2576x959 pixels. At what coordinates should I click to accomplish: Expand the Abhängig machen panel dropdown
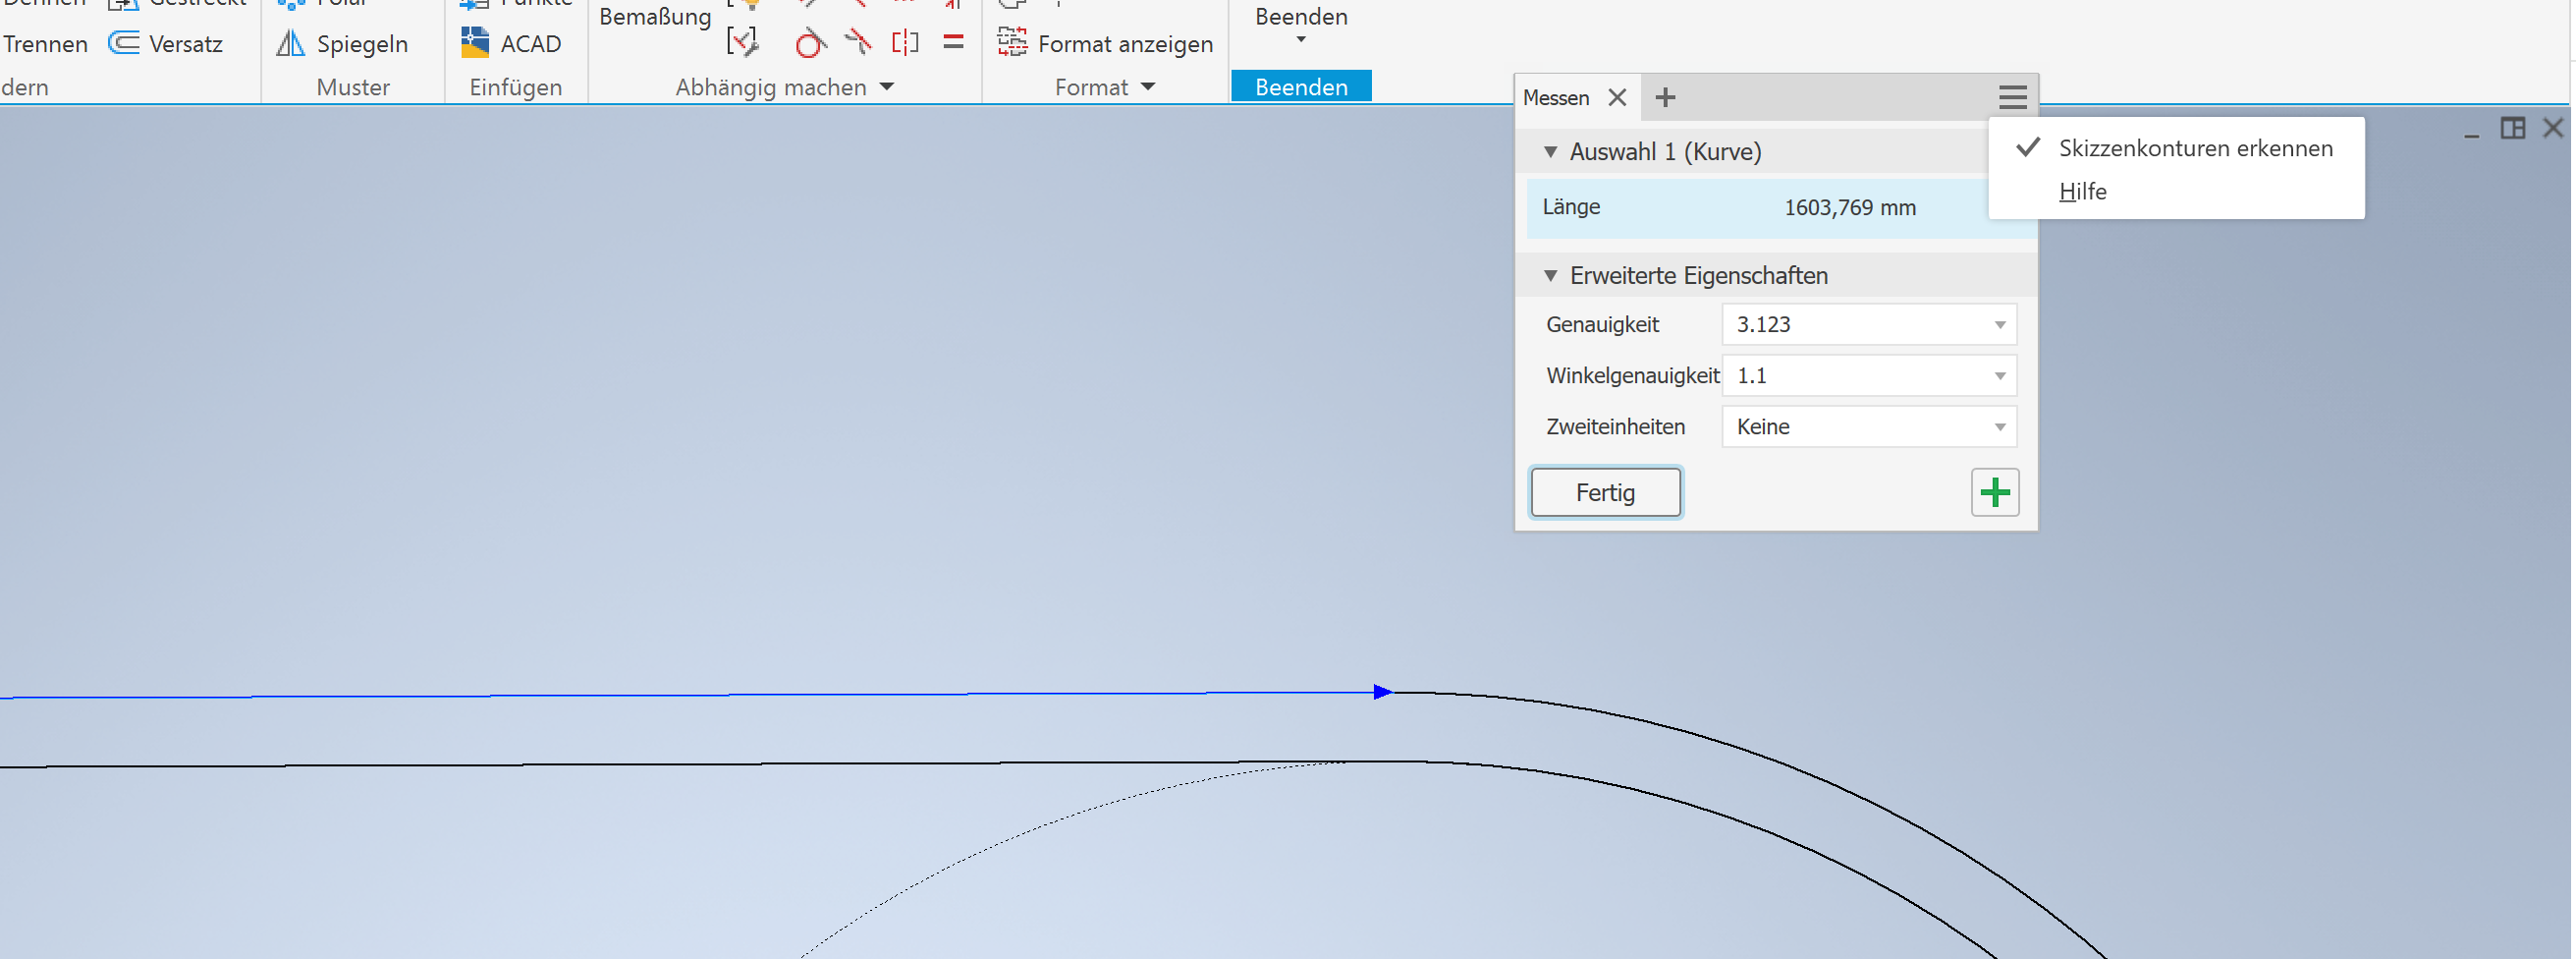coord(887,87)
